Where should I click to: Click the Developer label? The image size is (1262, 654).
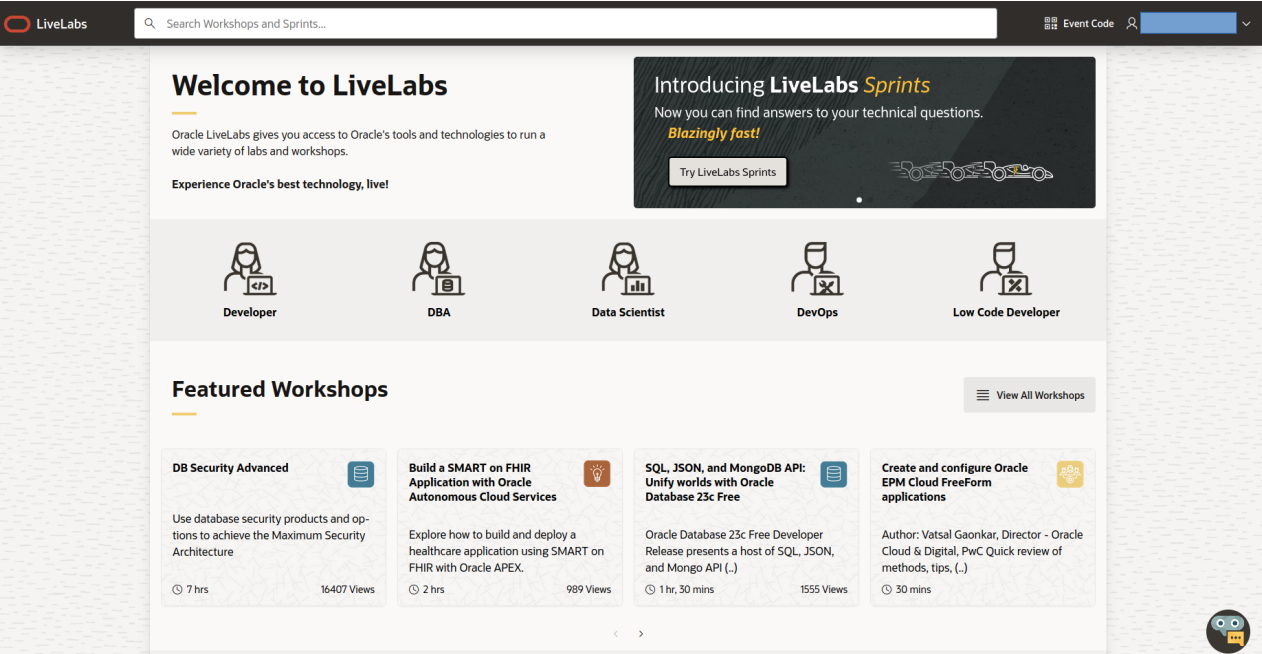(250, 312)
